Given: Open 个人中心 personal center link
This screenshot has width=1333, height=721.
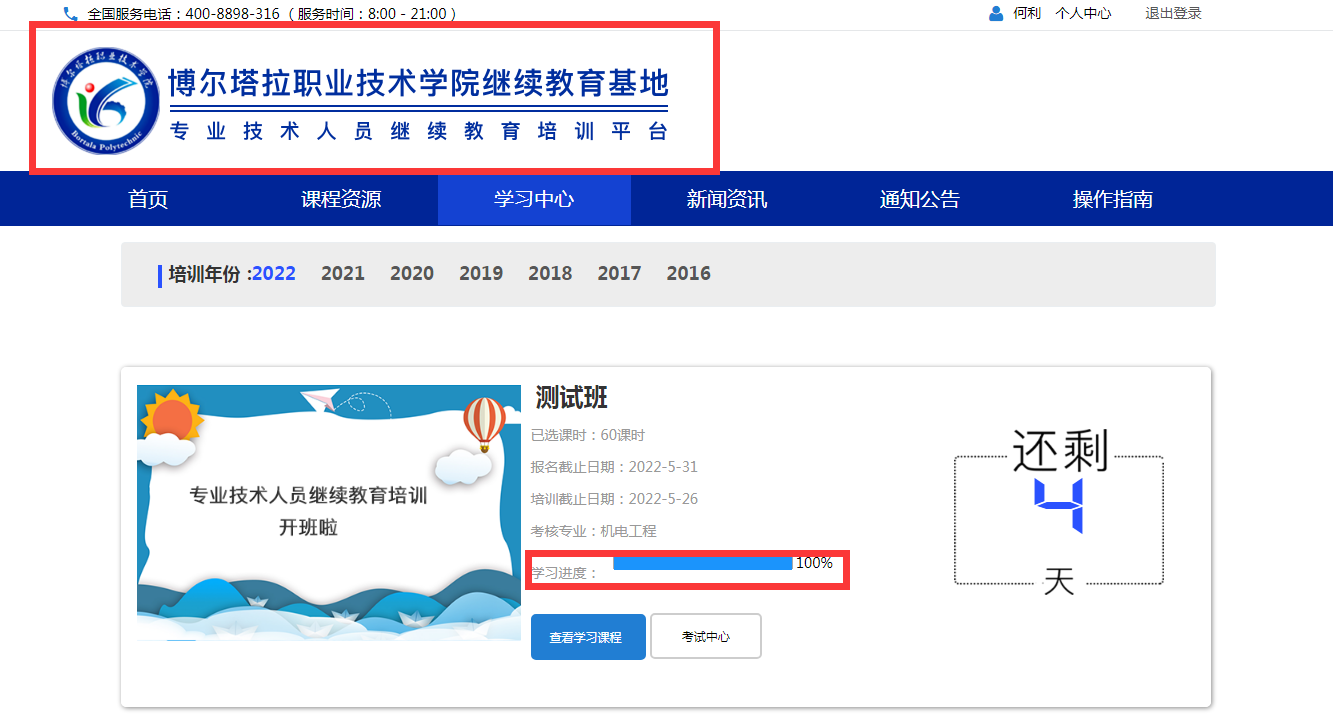Looking at the screenshot, I should [1083, 14].
